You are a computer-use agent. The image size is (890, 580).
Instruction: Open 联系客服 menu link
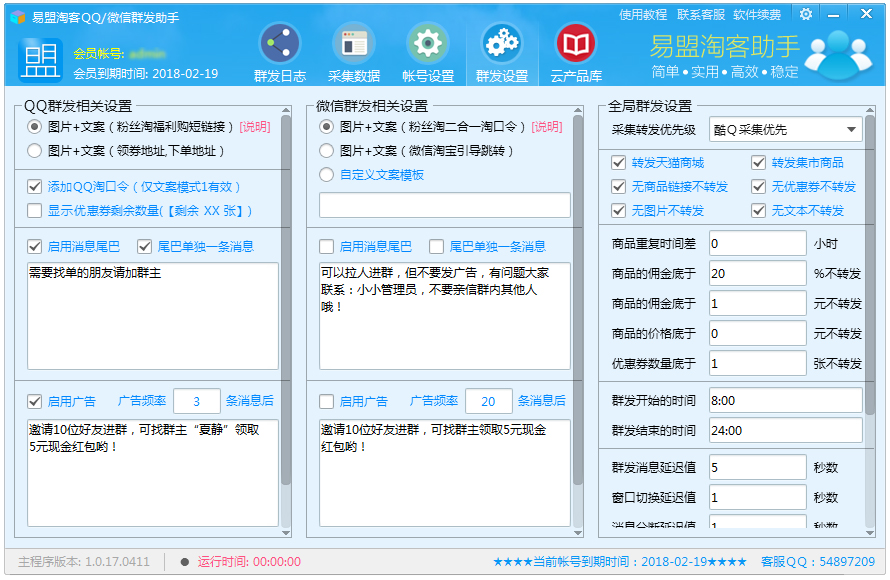(x=700, y=15)
